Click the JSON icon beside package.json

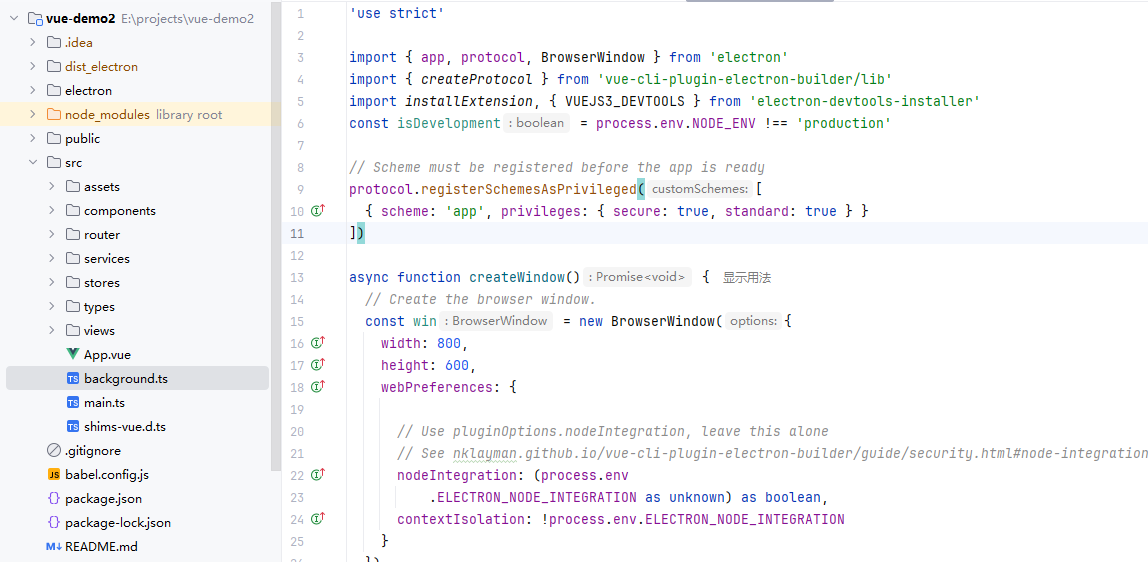[x=54, y=499]
